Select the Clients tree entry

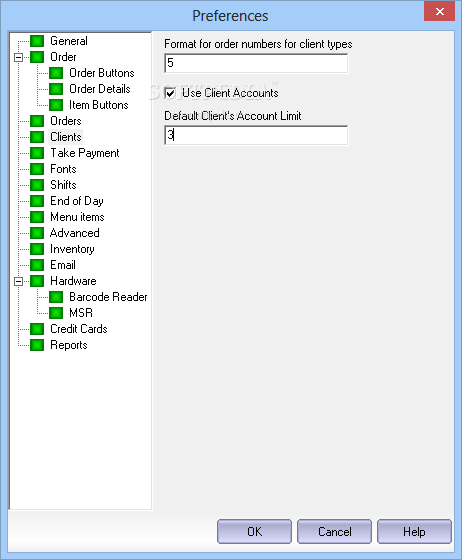point(66,137)
